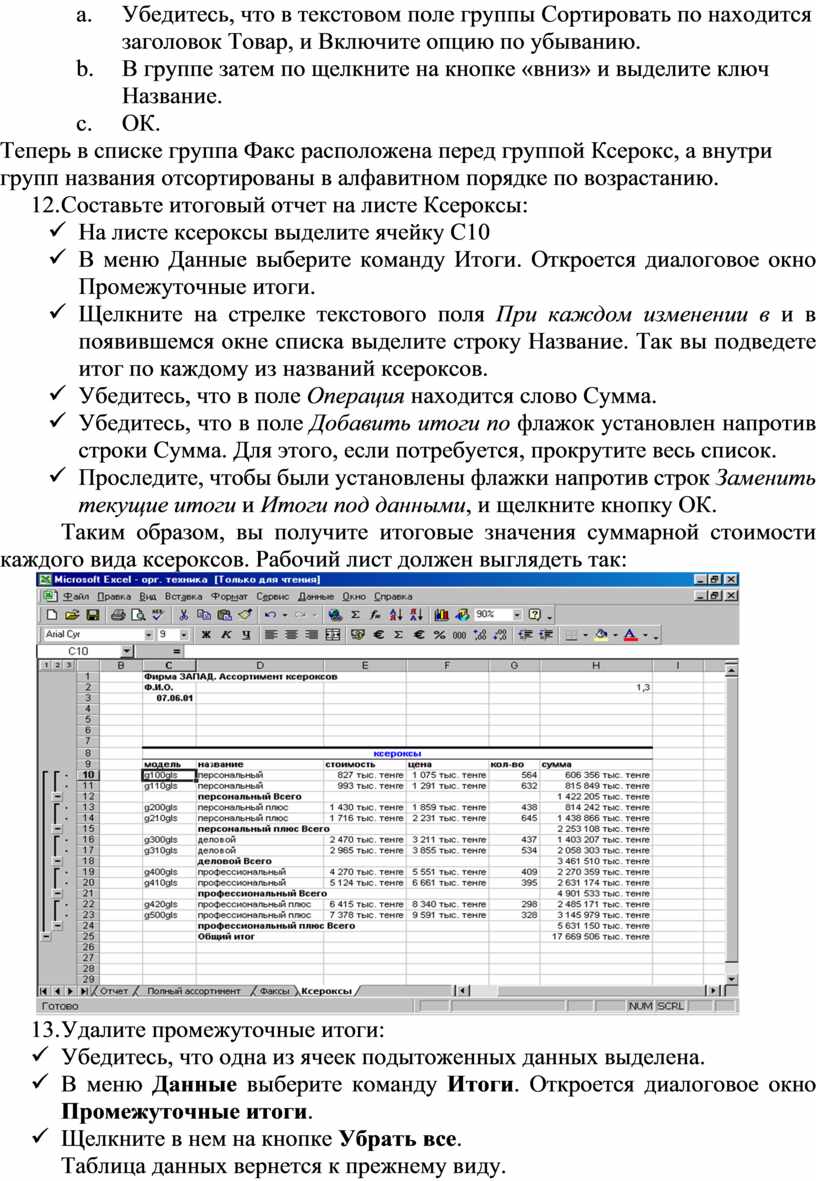Toggle Italic formatting button
Viewport: 816px width, 1181px height.
(x=226, y=634)
